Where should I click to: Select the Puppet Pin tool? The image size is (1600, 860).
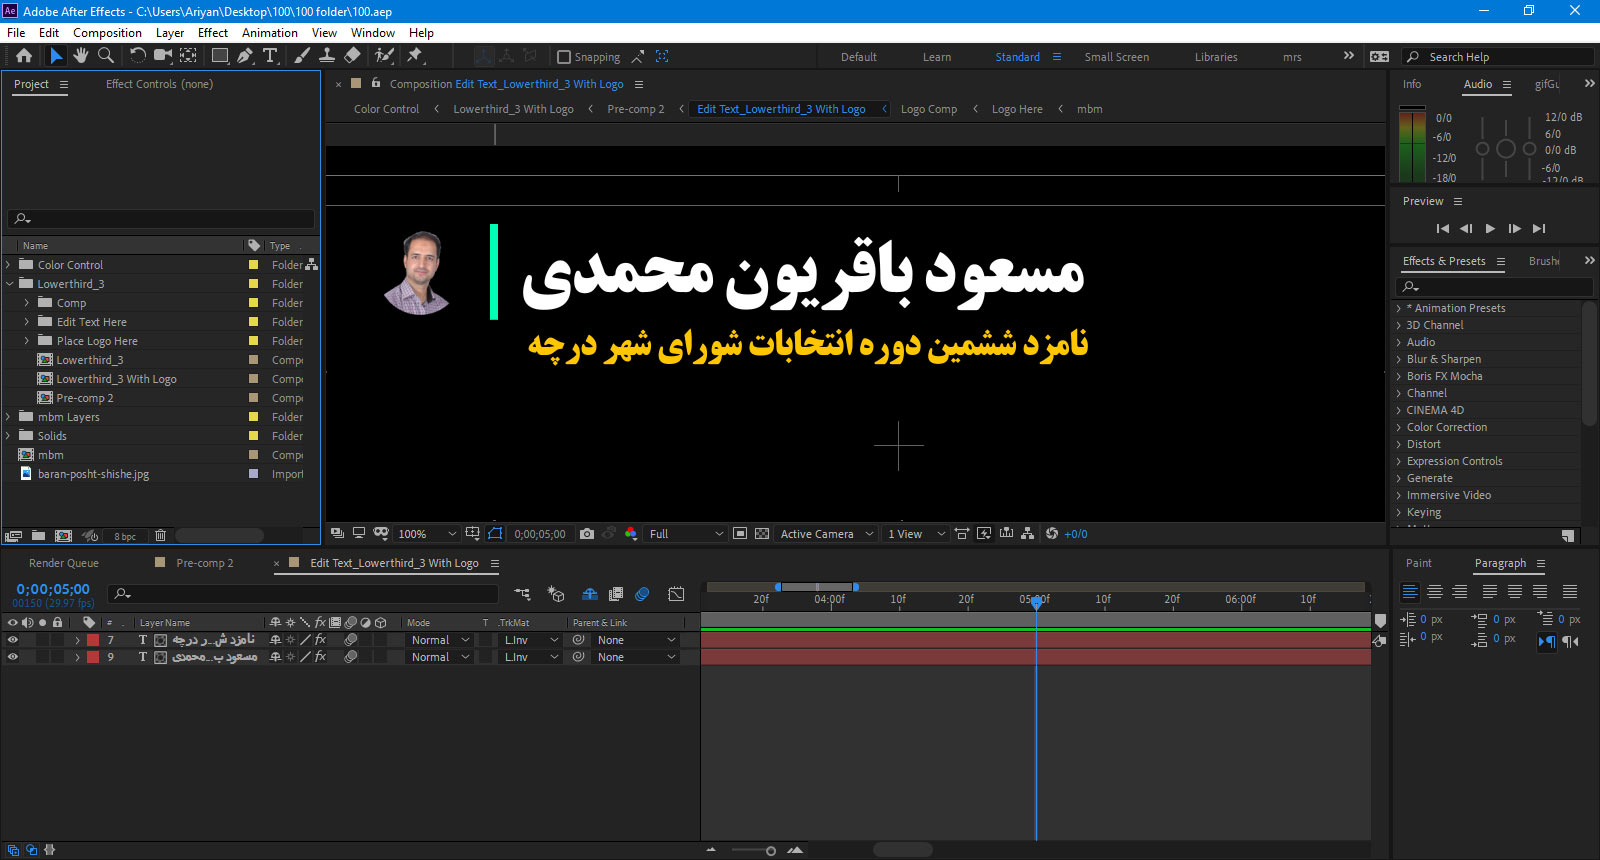tap(415, 56)
